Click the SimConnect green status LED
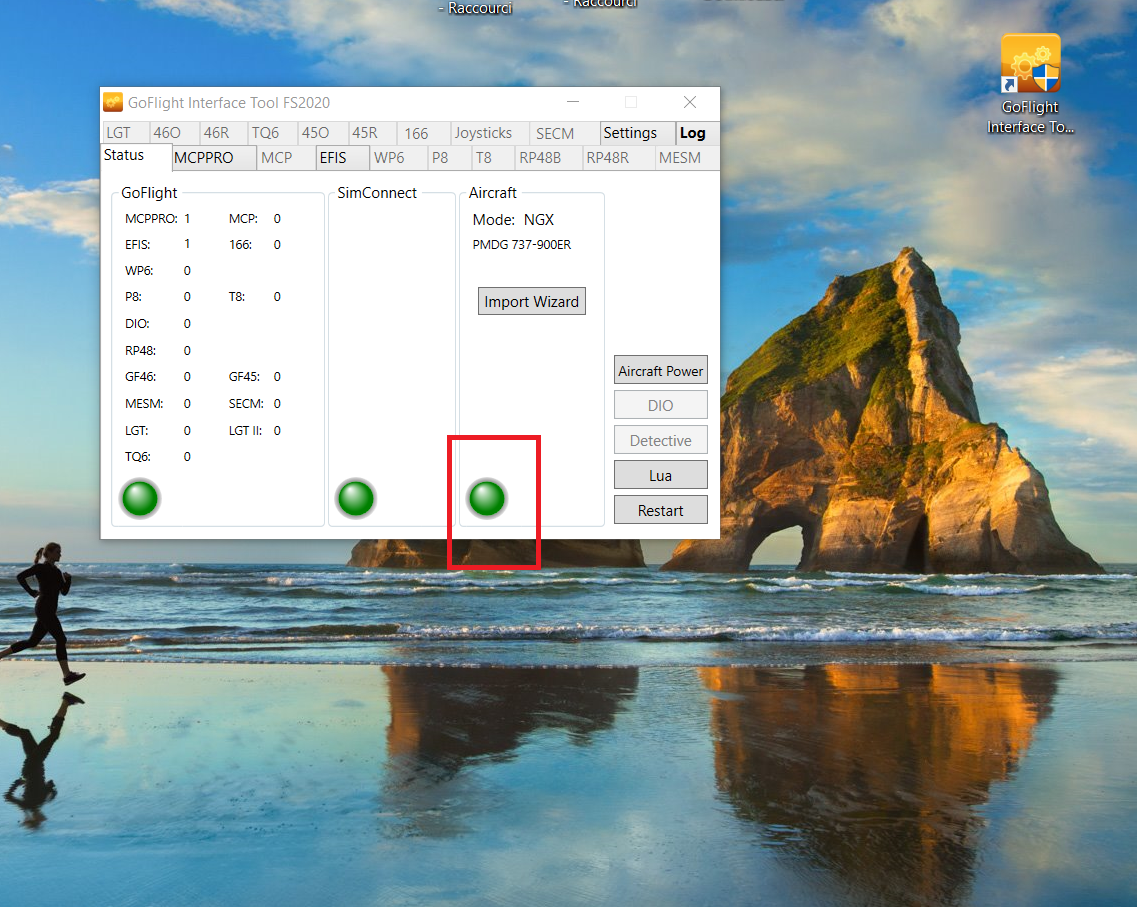Screen dimensions: 1137x907 (356, 498)
